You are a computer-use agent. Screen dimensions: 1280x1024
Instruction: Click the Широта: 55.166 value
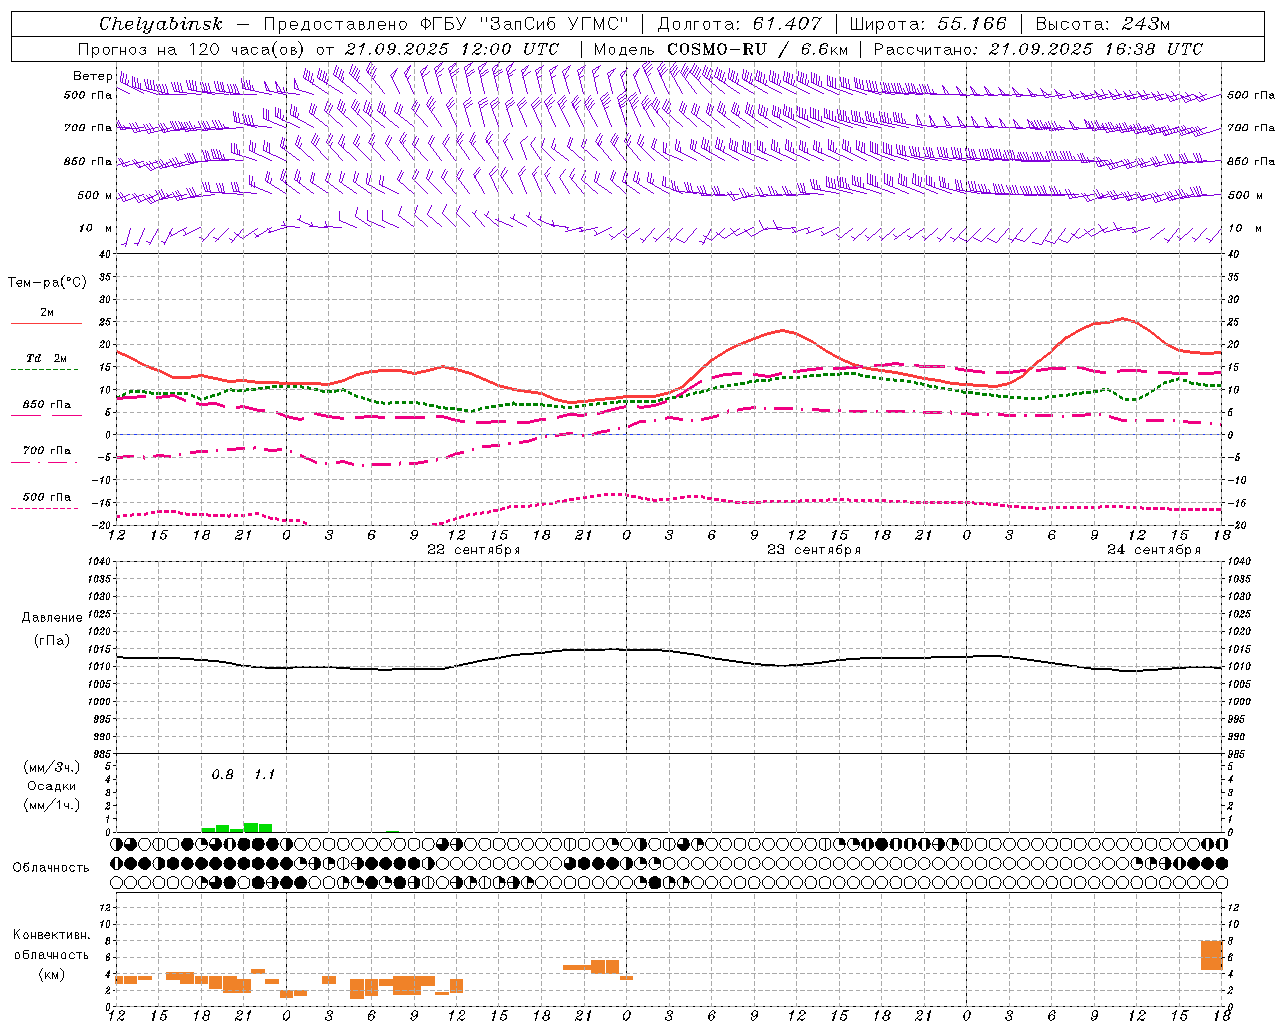pos(928,24)
